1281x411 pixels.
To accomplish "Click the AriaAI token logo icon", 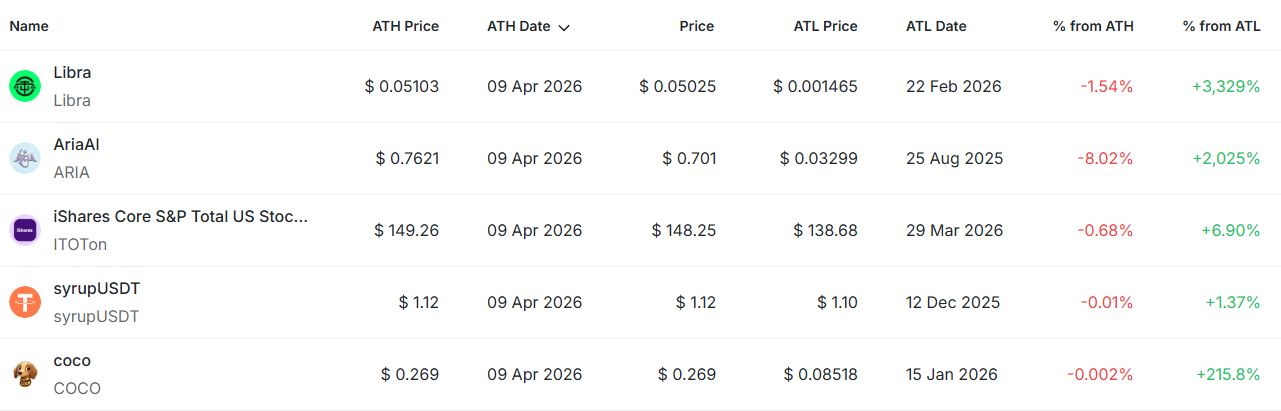I will pos(24,159).
